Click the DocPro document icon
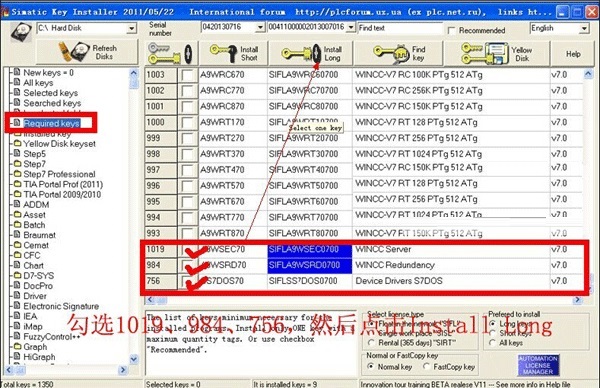 (x=17, y=285)
